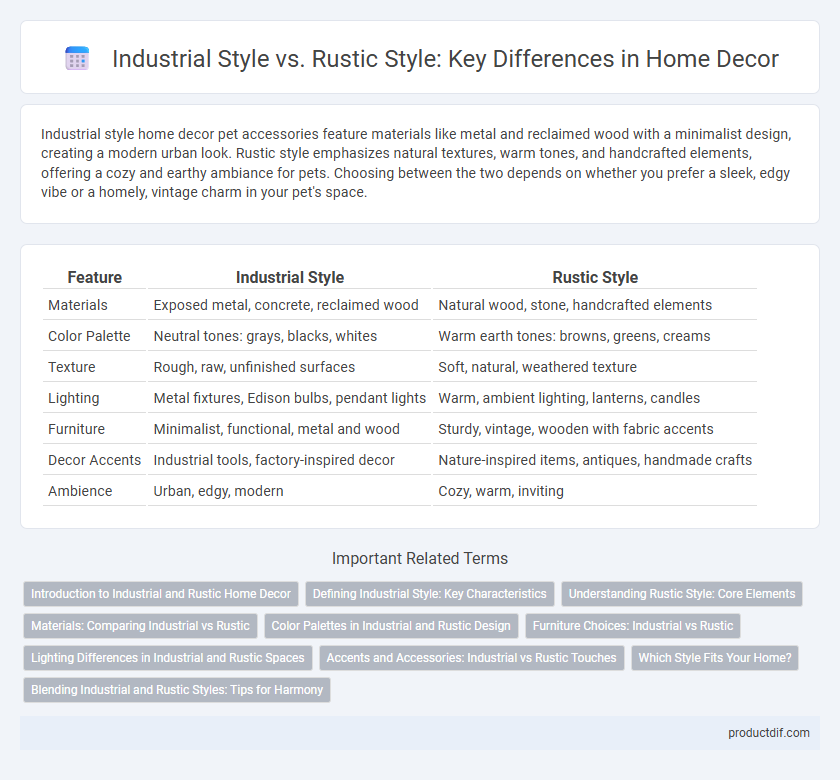
Task: Click 'Rough, raw, unfinished surfaces' cell
Action: tap(289, 367)
